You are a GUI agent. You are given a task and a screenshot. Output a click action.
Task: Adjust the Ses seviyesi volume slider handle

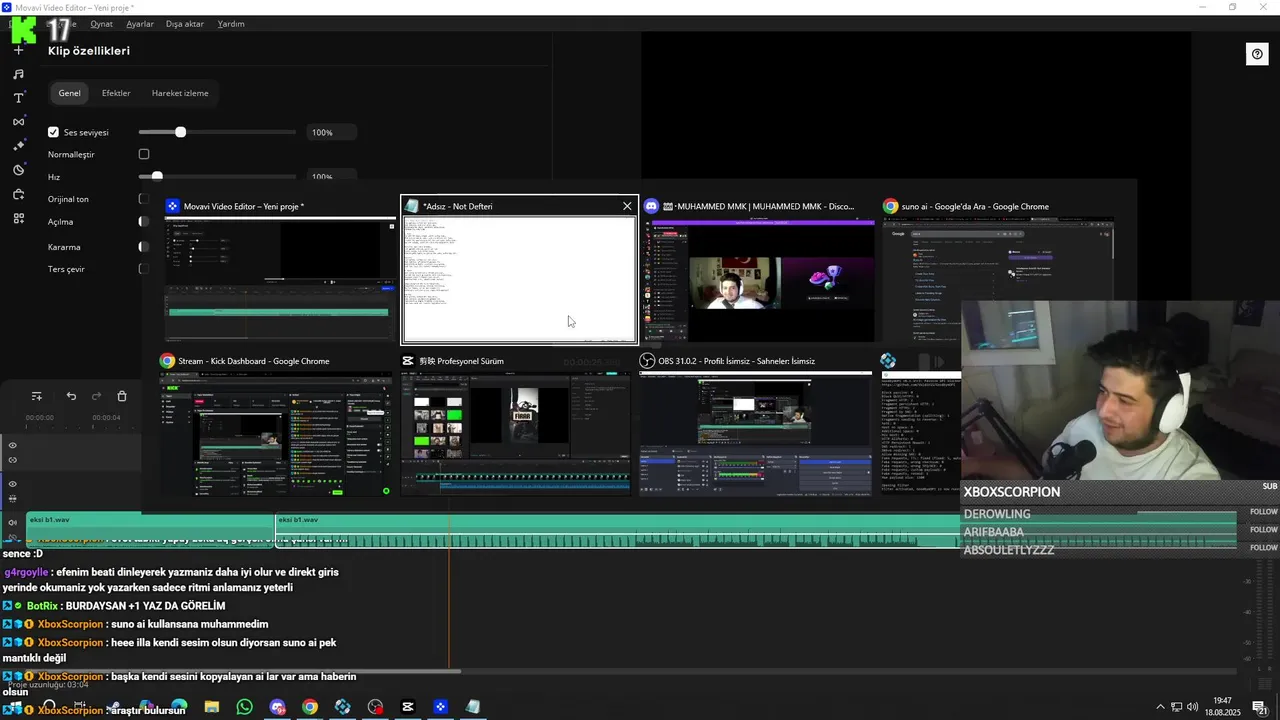coord(180,132)
